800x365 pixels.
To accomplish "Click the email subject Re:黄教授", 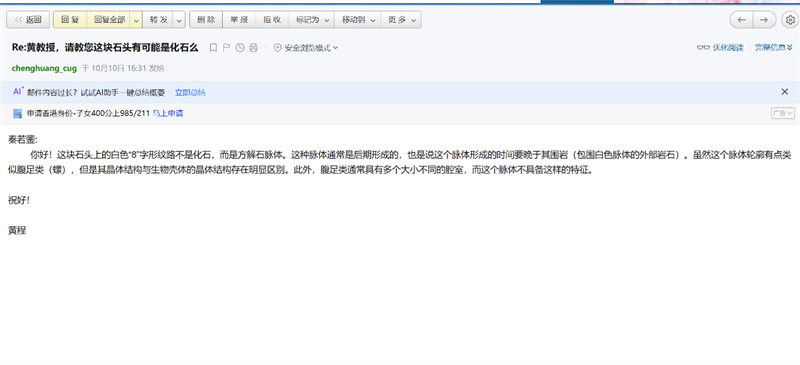I will pos(105,47).
